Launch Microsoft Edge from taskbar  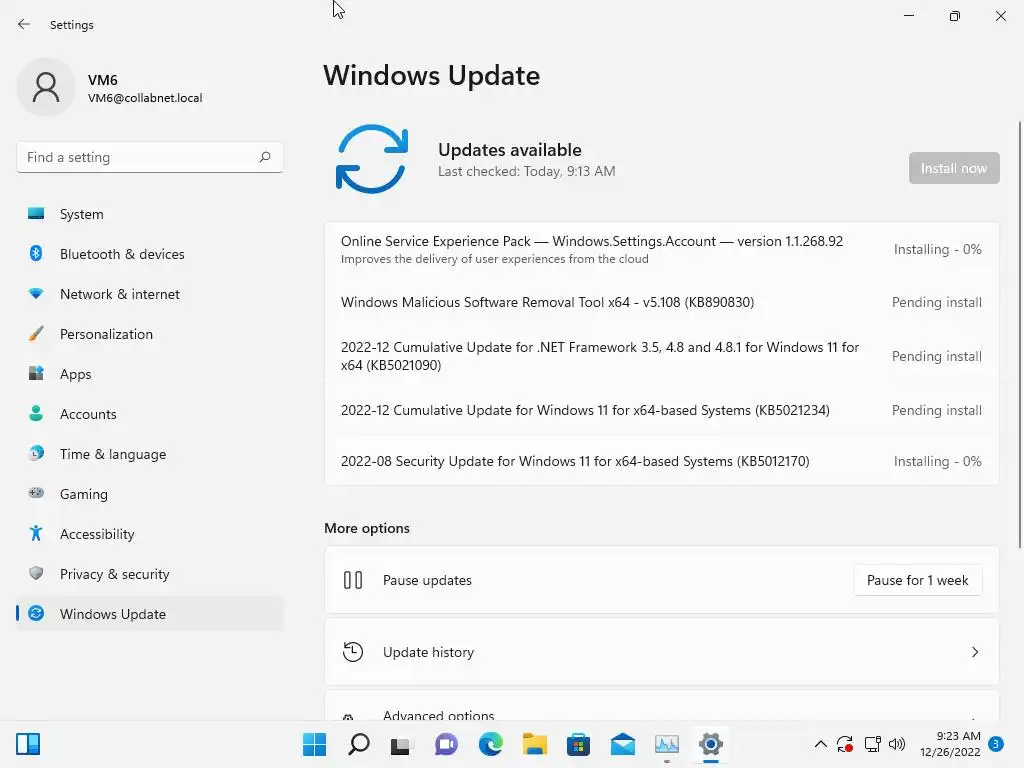(490, 744)
